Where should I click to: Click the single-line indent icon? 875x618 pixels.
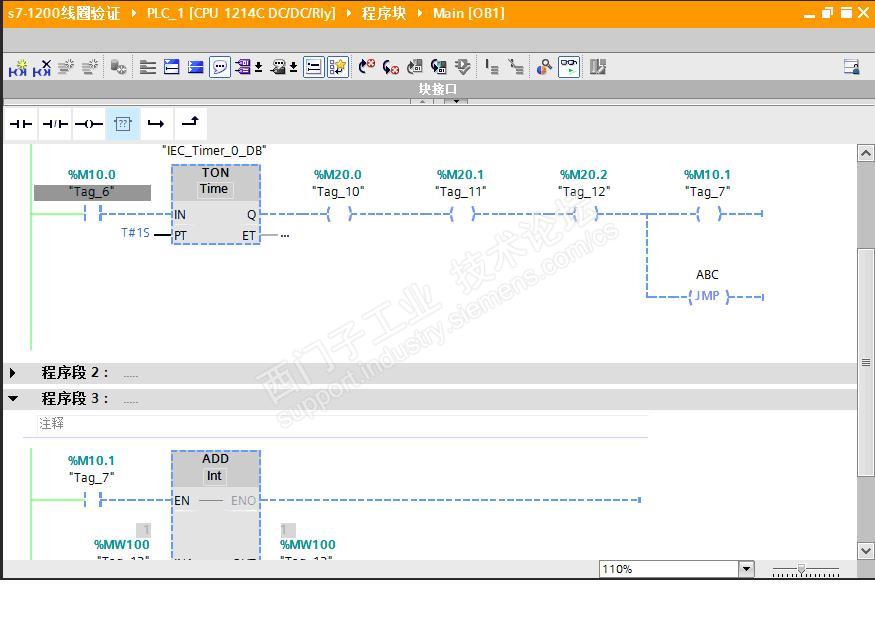492,68
